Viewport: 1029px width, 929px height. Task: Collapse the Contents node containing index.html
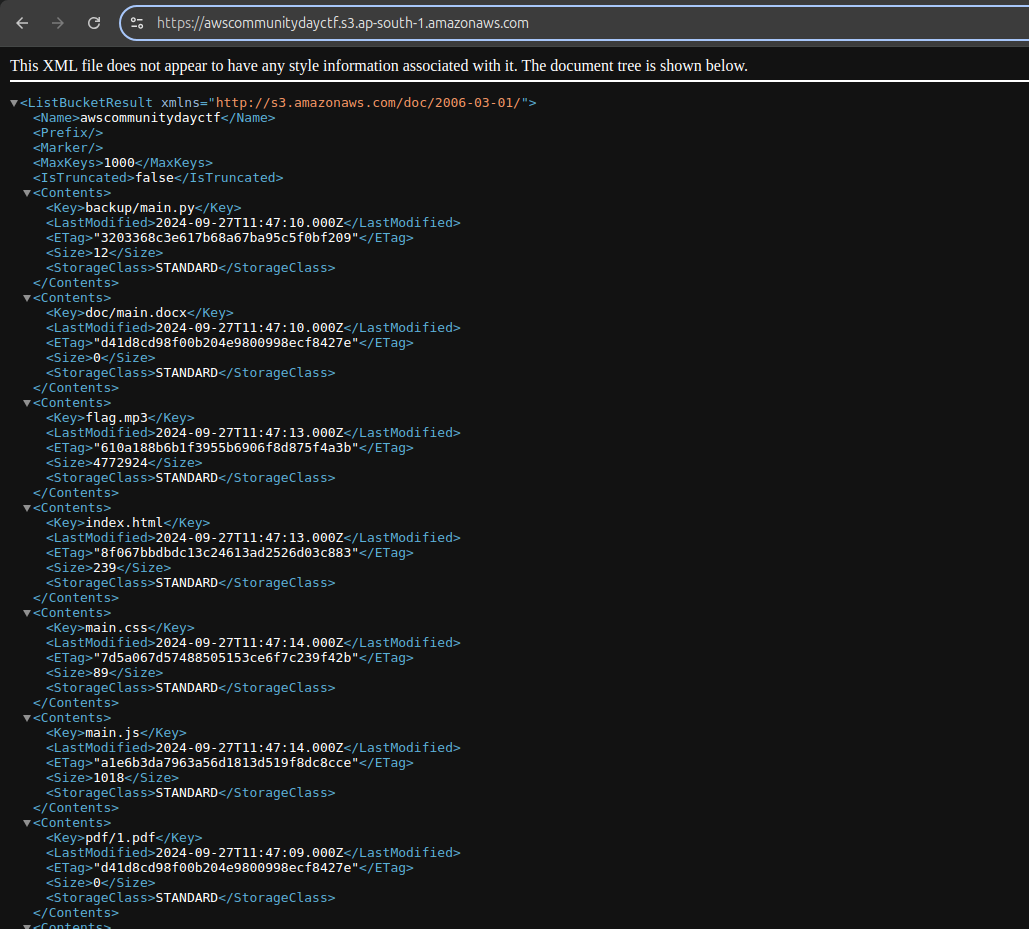coord(27,508)
